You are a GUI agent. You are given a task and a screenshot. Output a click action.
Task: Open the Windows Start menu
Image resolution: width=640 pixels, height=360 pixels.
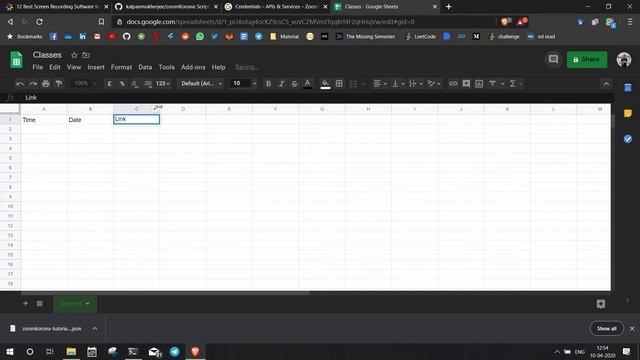click(x=10, y=351)
